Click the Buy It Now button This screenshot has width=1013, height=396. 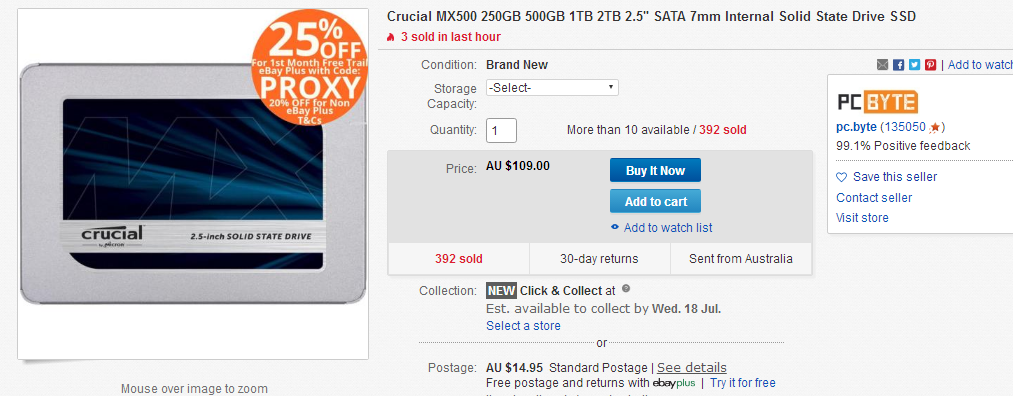655,171
